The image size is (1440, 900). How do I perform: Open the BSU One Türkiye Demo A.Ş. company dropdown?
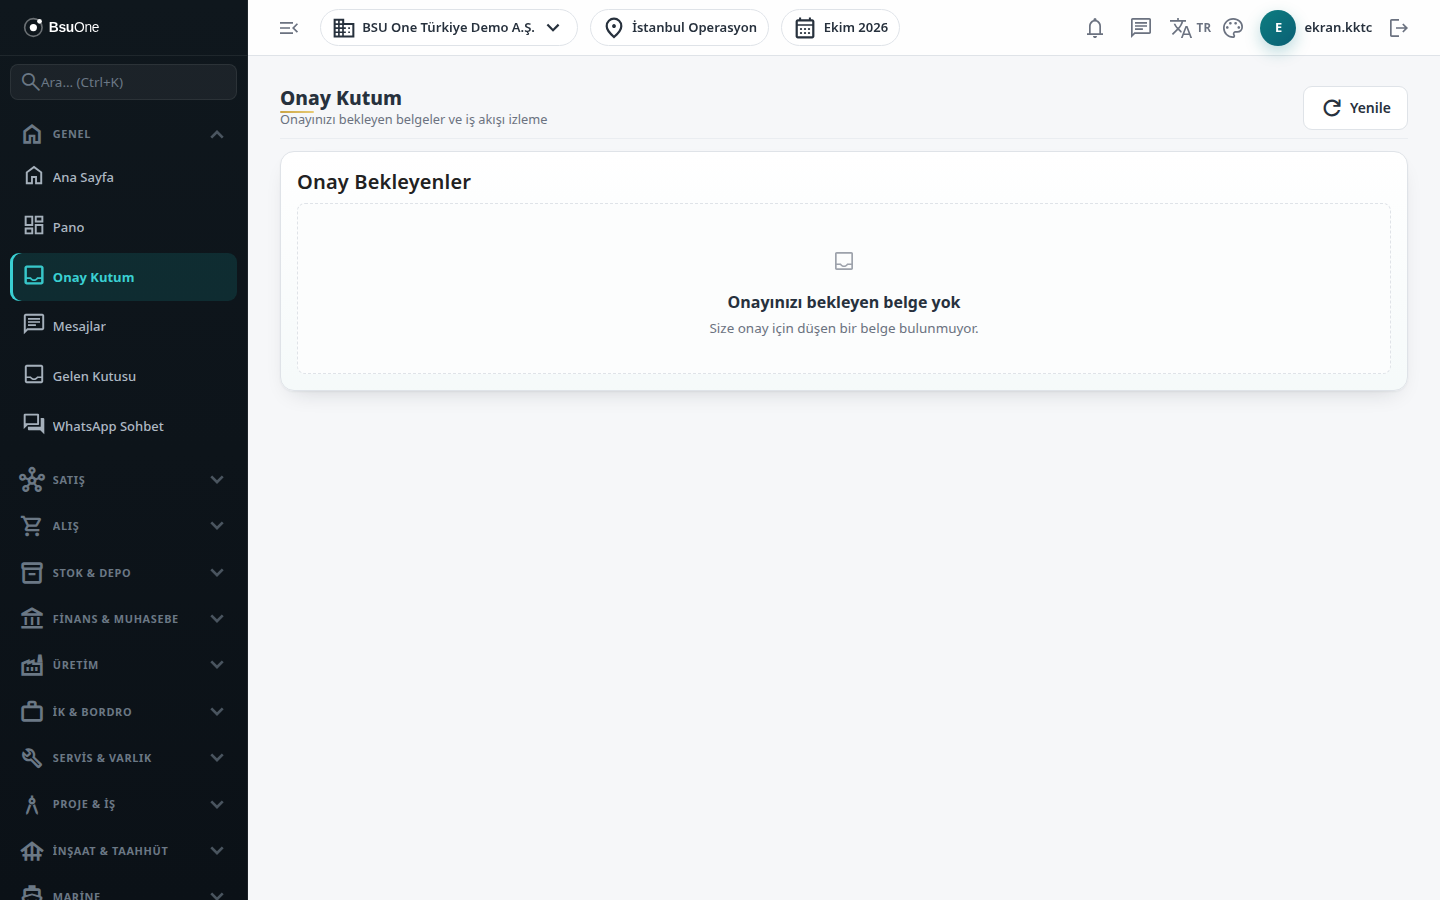[448, 28]
